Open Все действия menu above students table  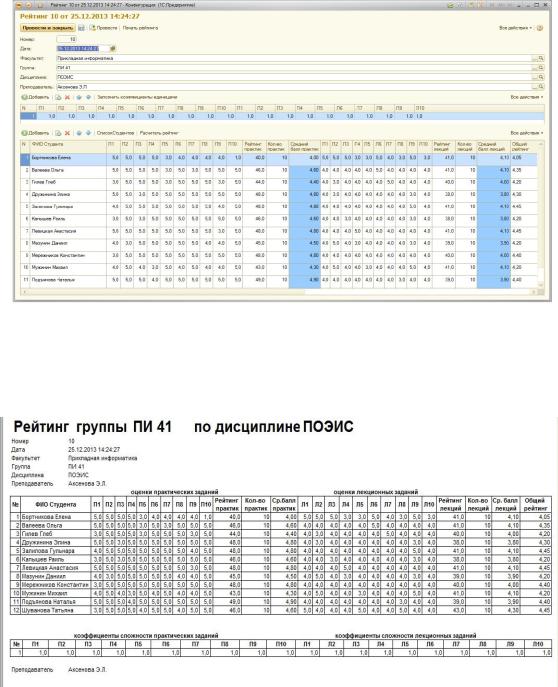click(x=527, y=133)
